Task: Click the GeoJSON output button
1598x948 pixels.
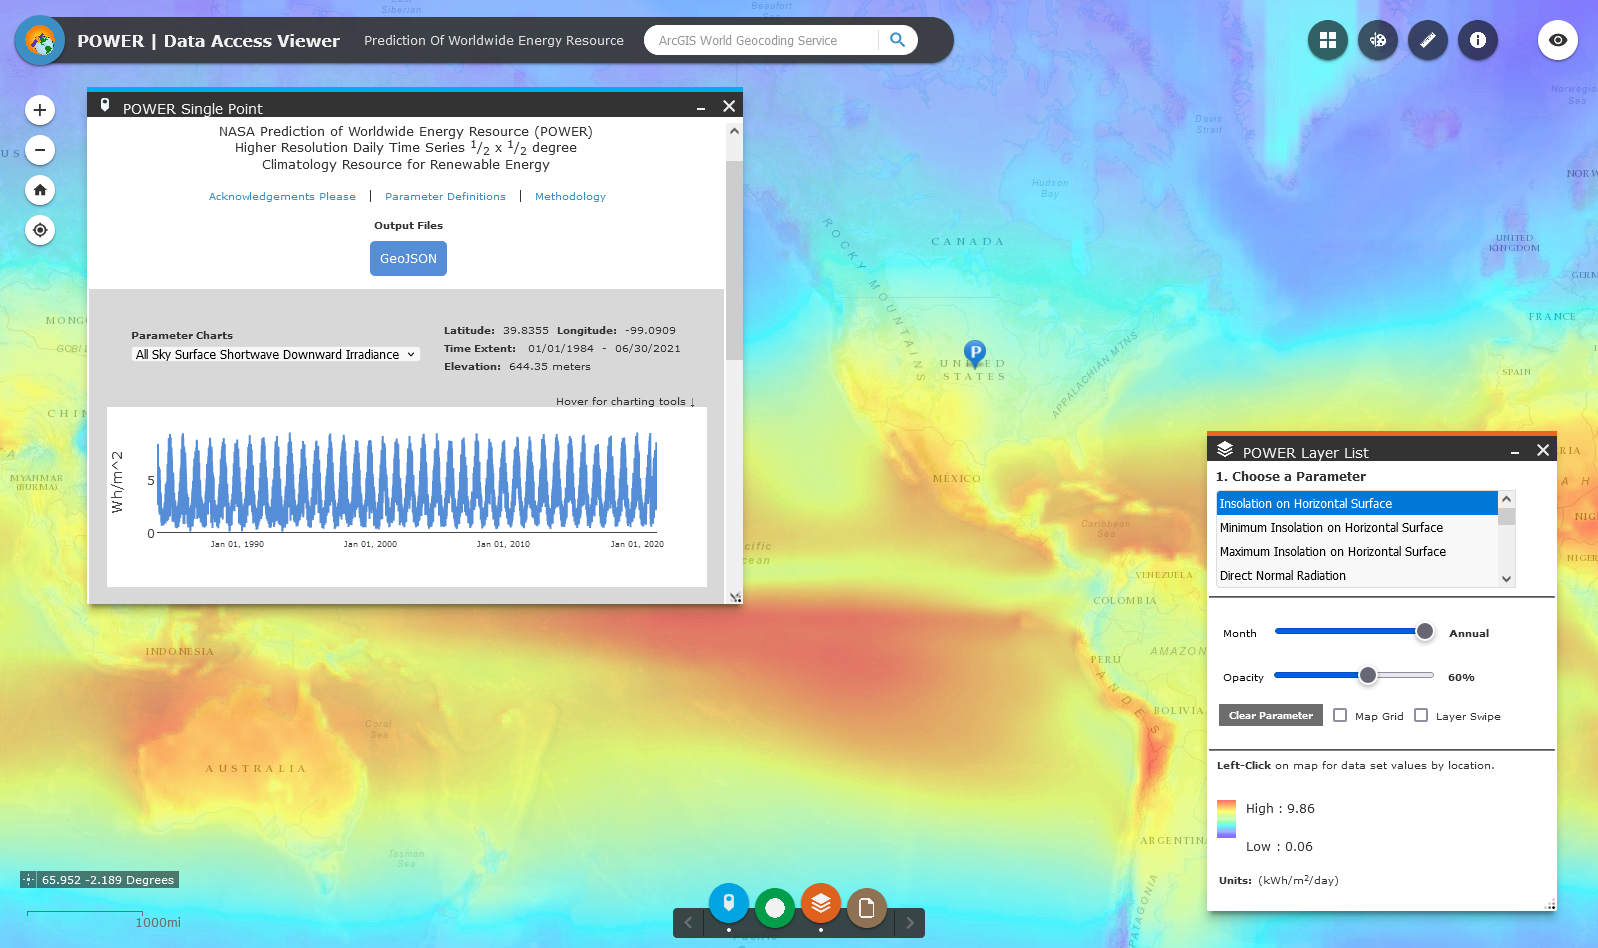Action: tap(408, 258)
